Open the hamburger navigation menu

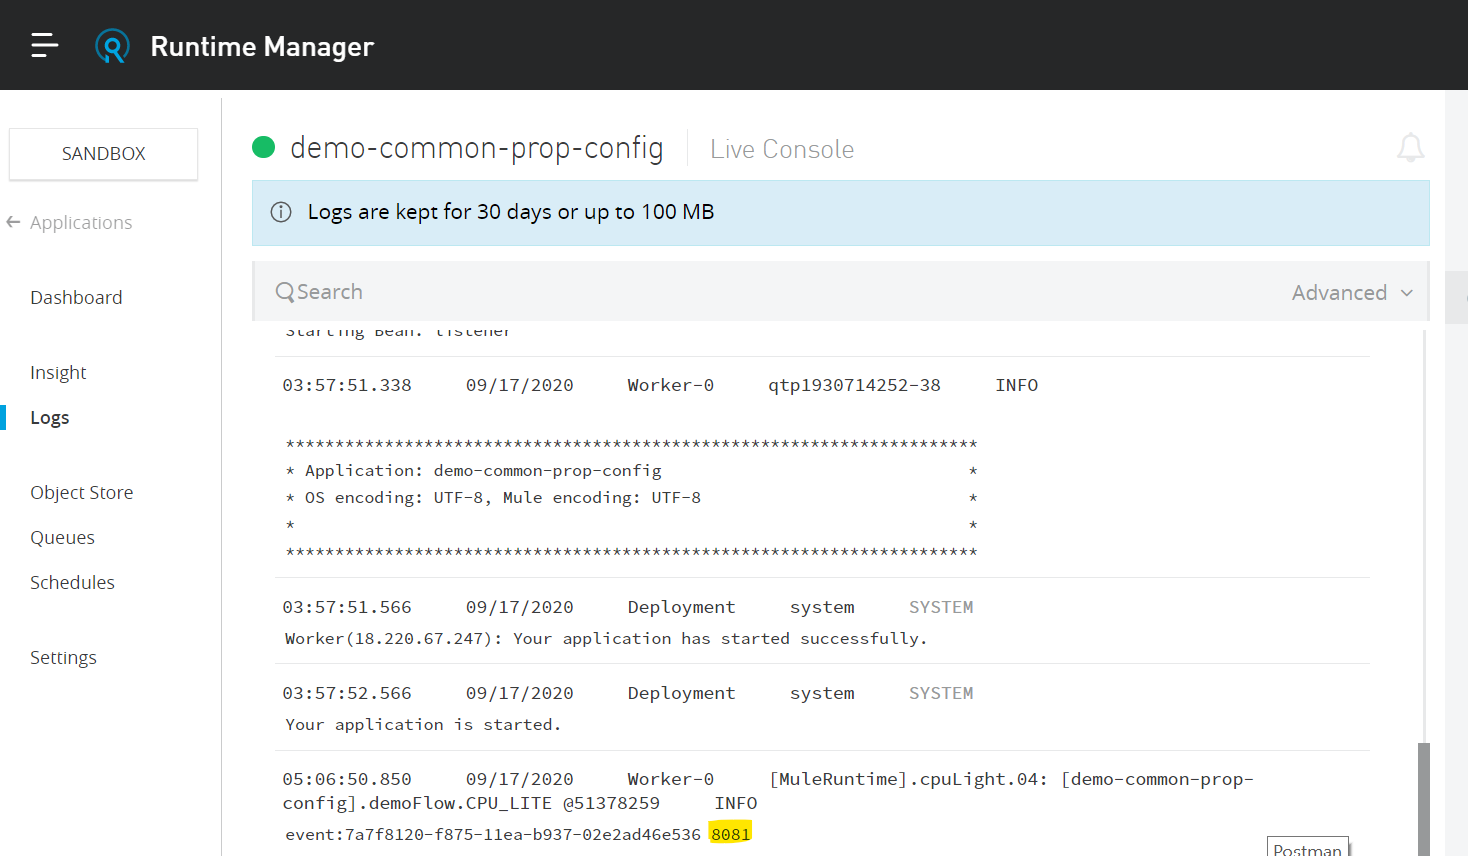click(45, 45)
